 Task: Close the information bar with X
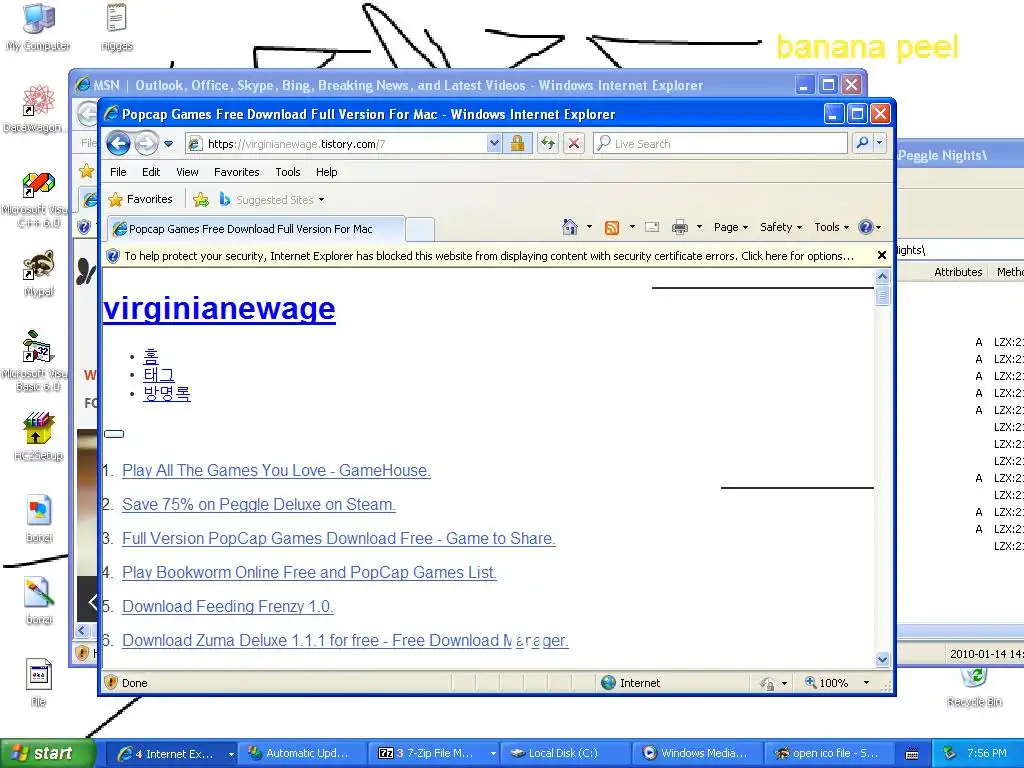[x=882, y=255]
